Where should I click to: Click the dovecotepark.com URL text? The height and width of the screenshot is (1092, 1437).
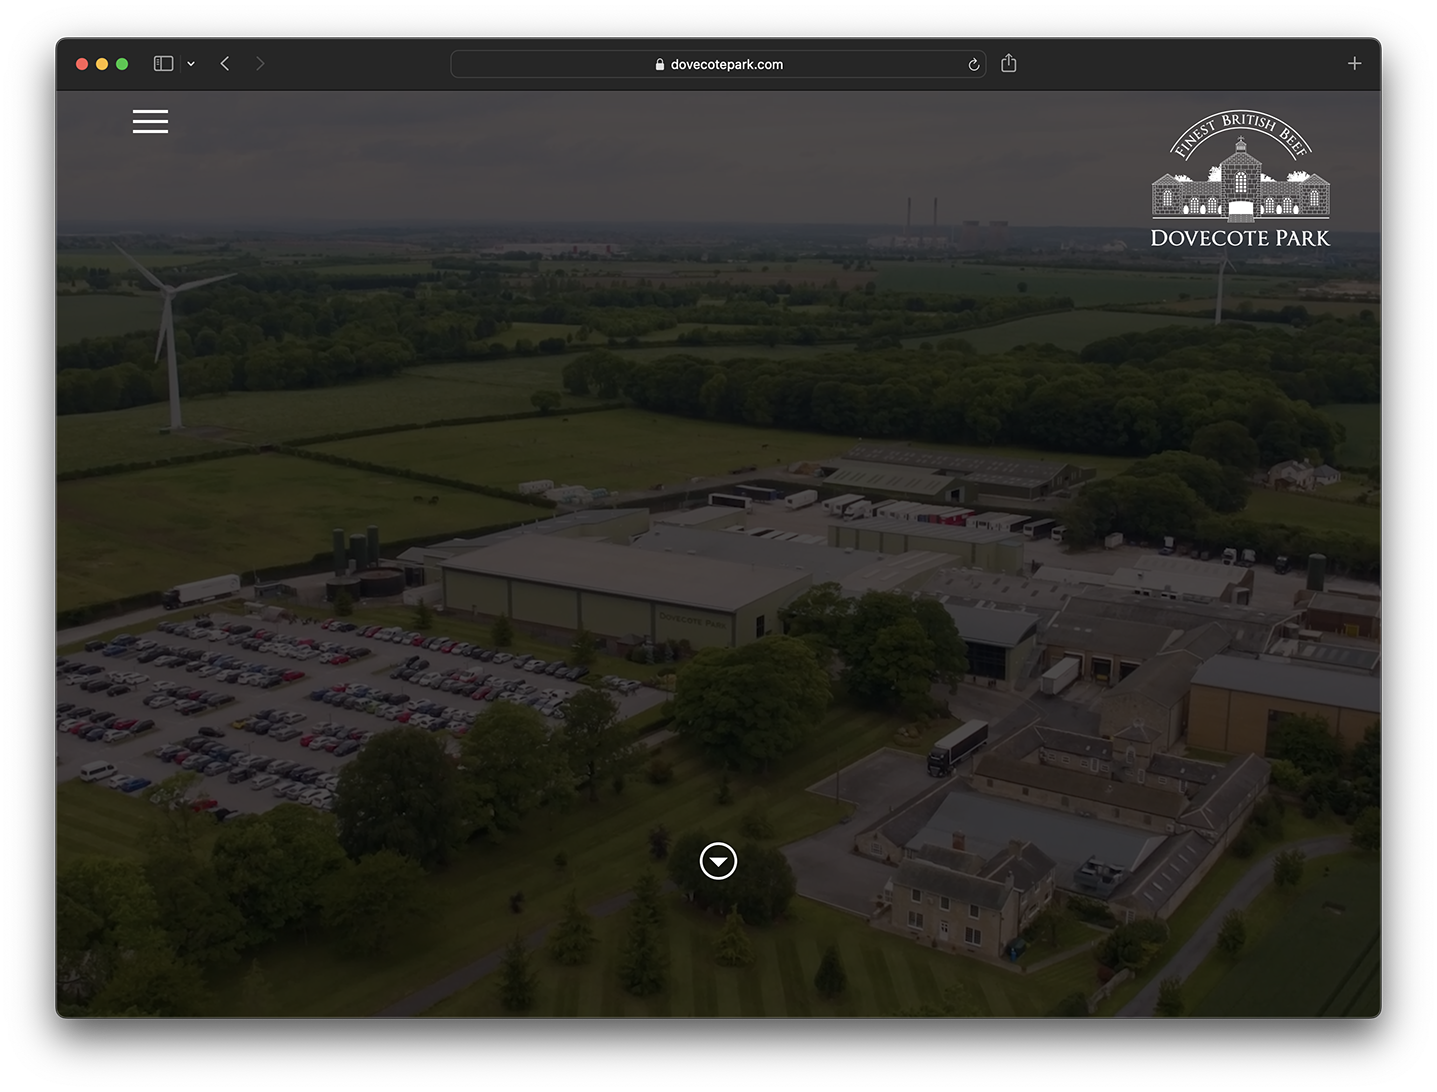[727, 64]
